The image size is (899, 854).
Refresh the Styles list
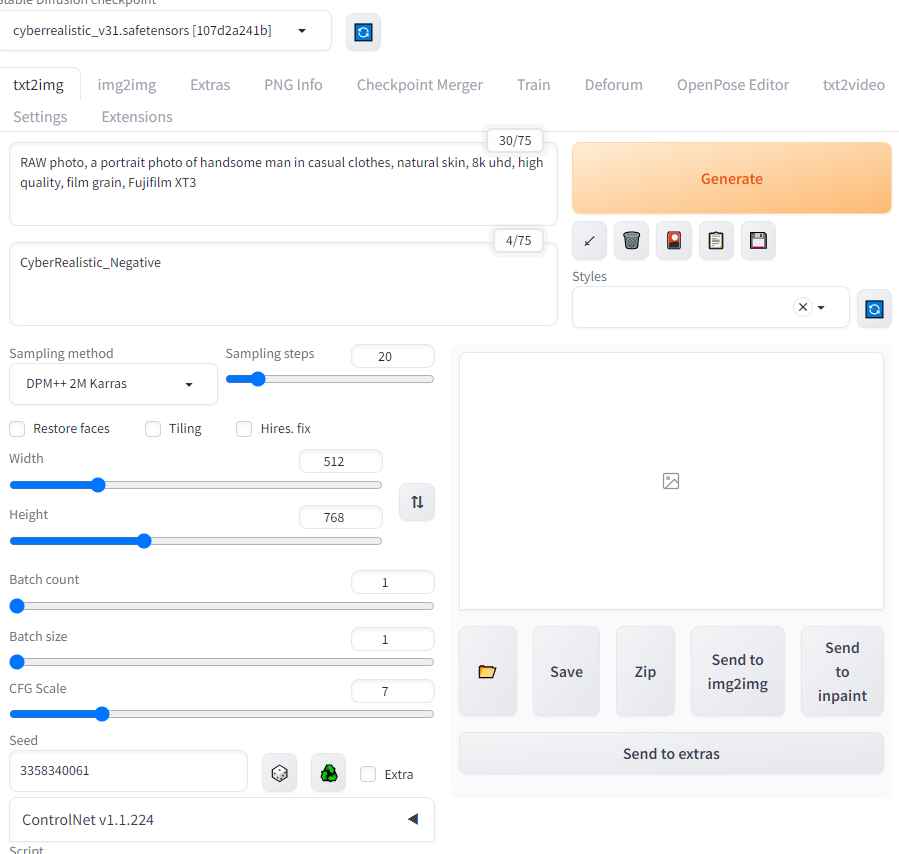click(x=874, y=310)
